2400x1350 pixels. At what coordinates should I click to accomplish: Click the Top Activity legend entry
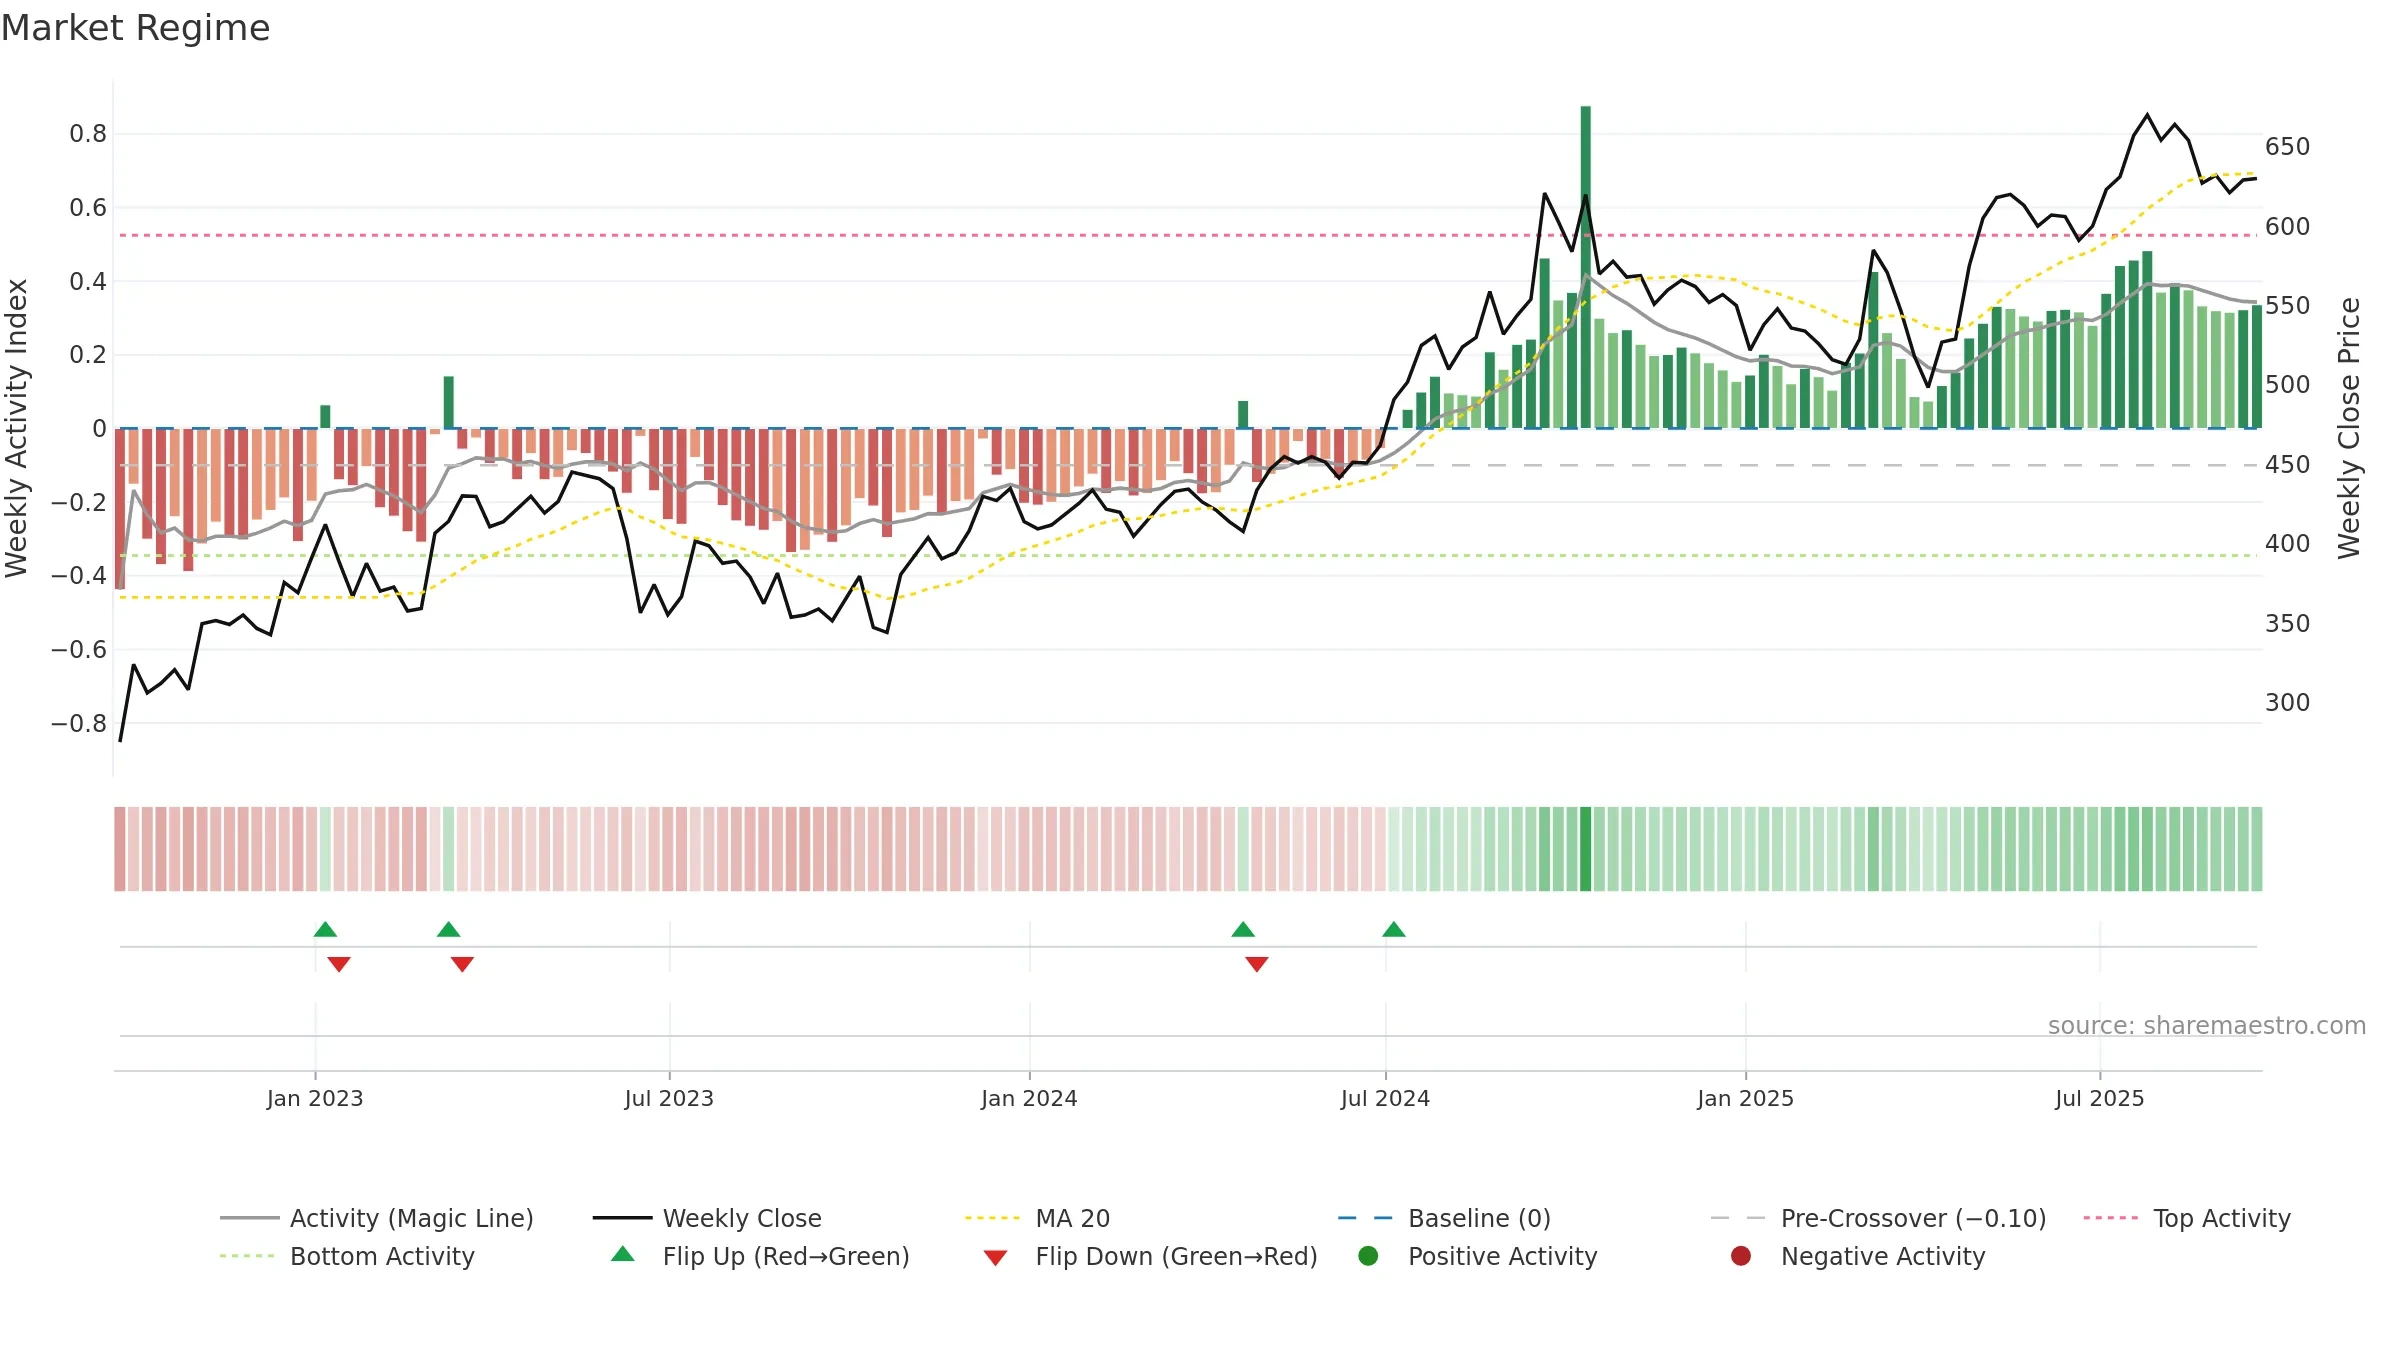2187,1218
